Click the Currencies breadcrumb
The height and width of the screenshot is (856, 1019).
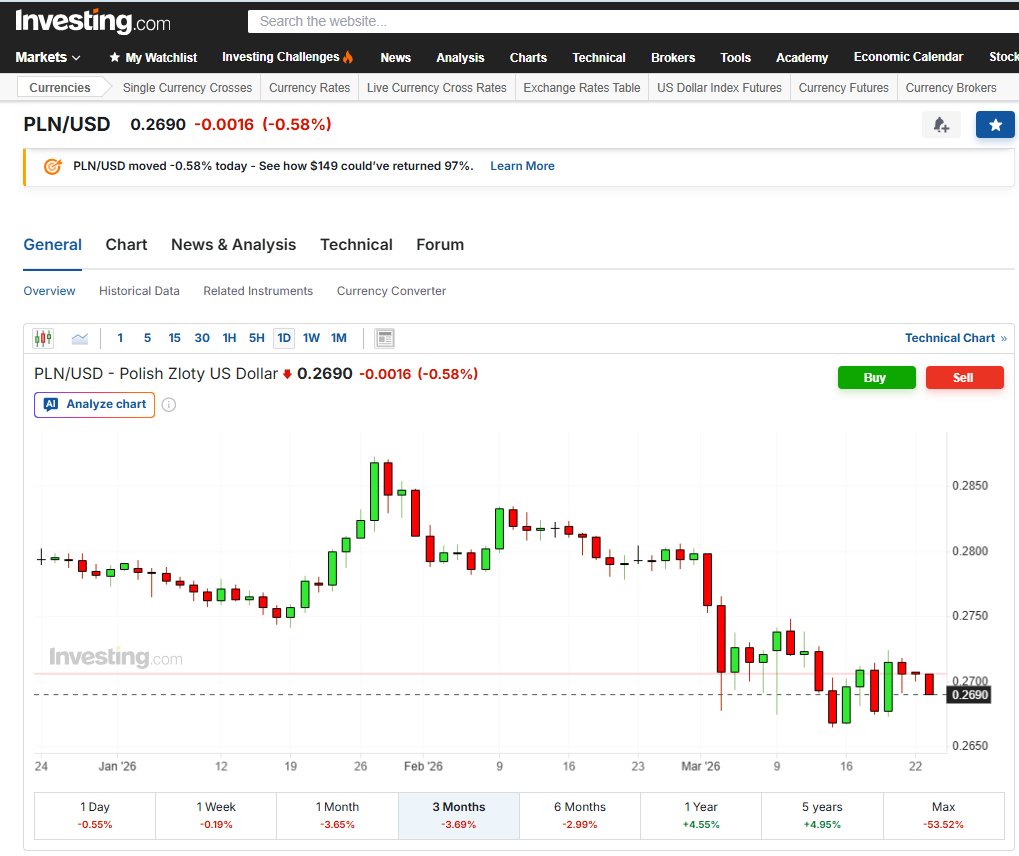click(60, 88)
